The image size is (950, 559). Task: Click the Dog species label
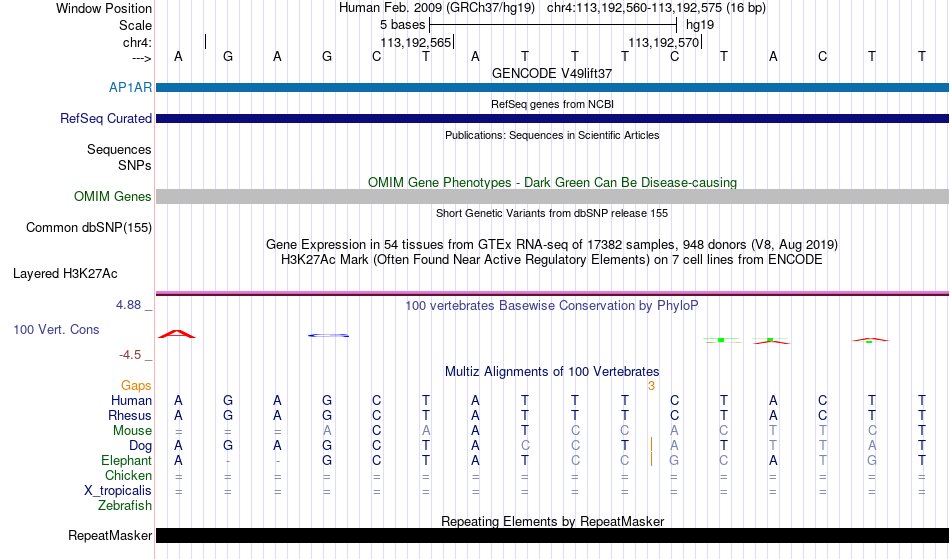tap(141, 446)
